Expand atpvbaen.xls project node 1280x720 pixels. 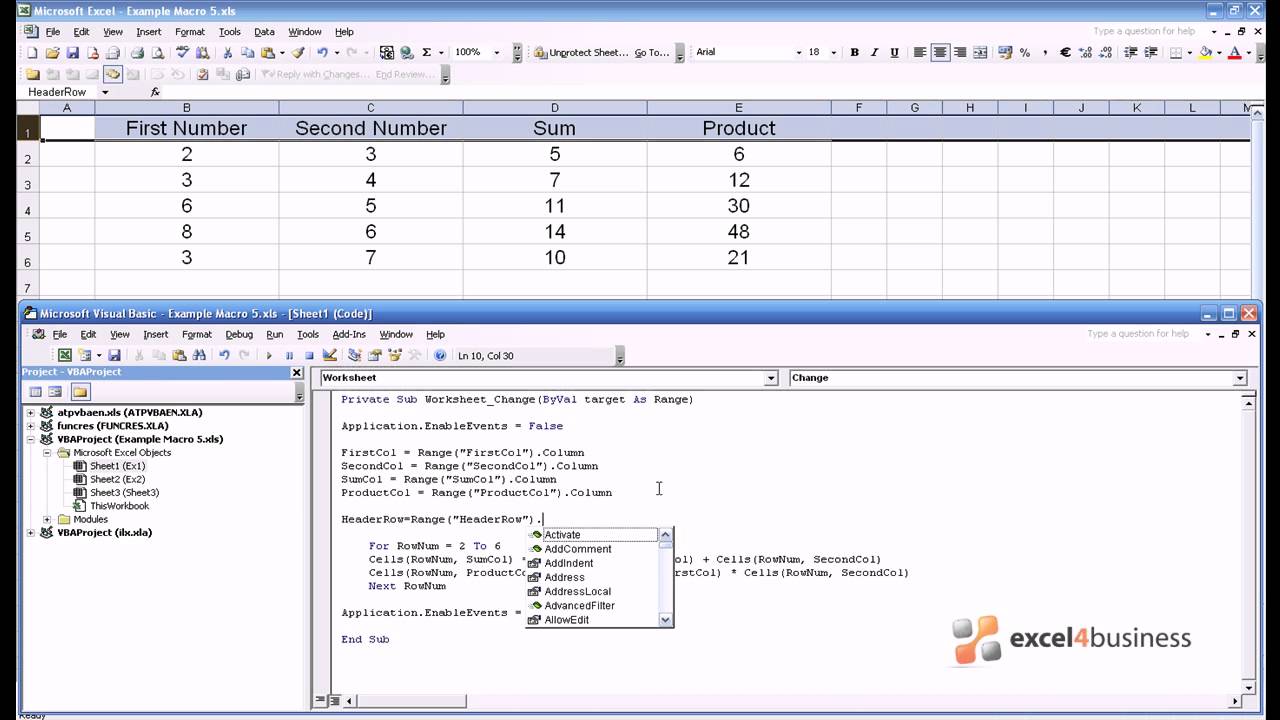click(x=30, y=412)
